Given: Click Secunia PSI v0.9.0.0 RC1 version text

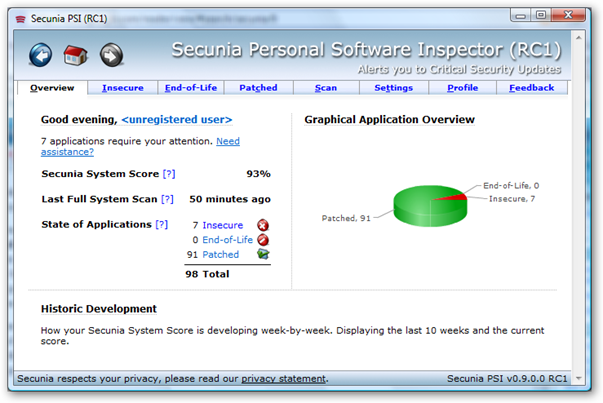Looking at the screenshot, I should click(507, 378).
